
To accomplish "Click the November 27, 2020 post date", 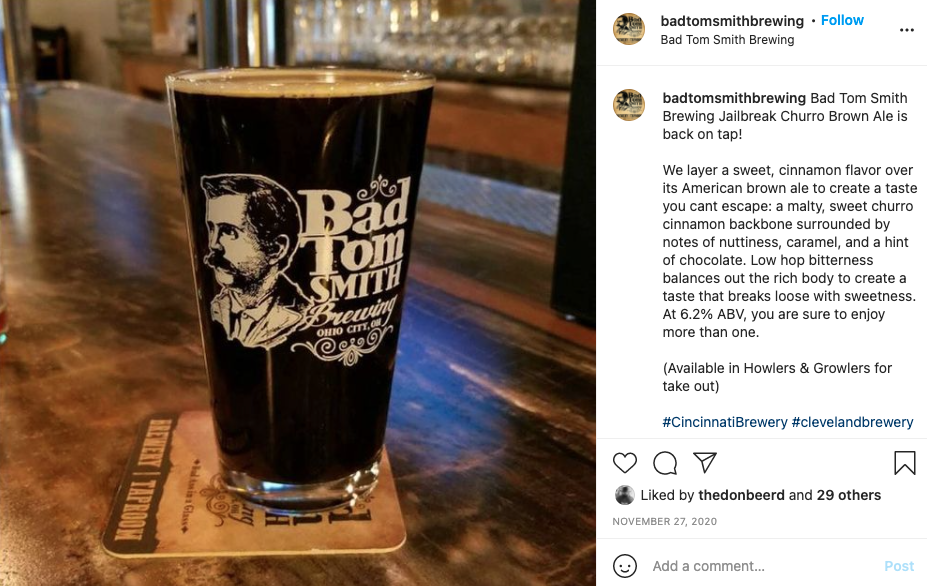I will [665, 522].
